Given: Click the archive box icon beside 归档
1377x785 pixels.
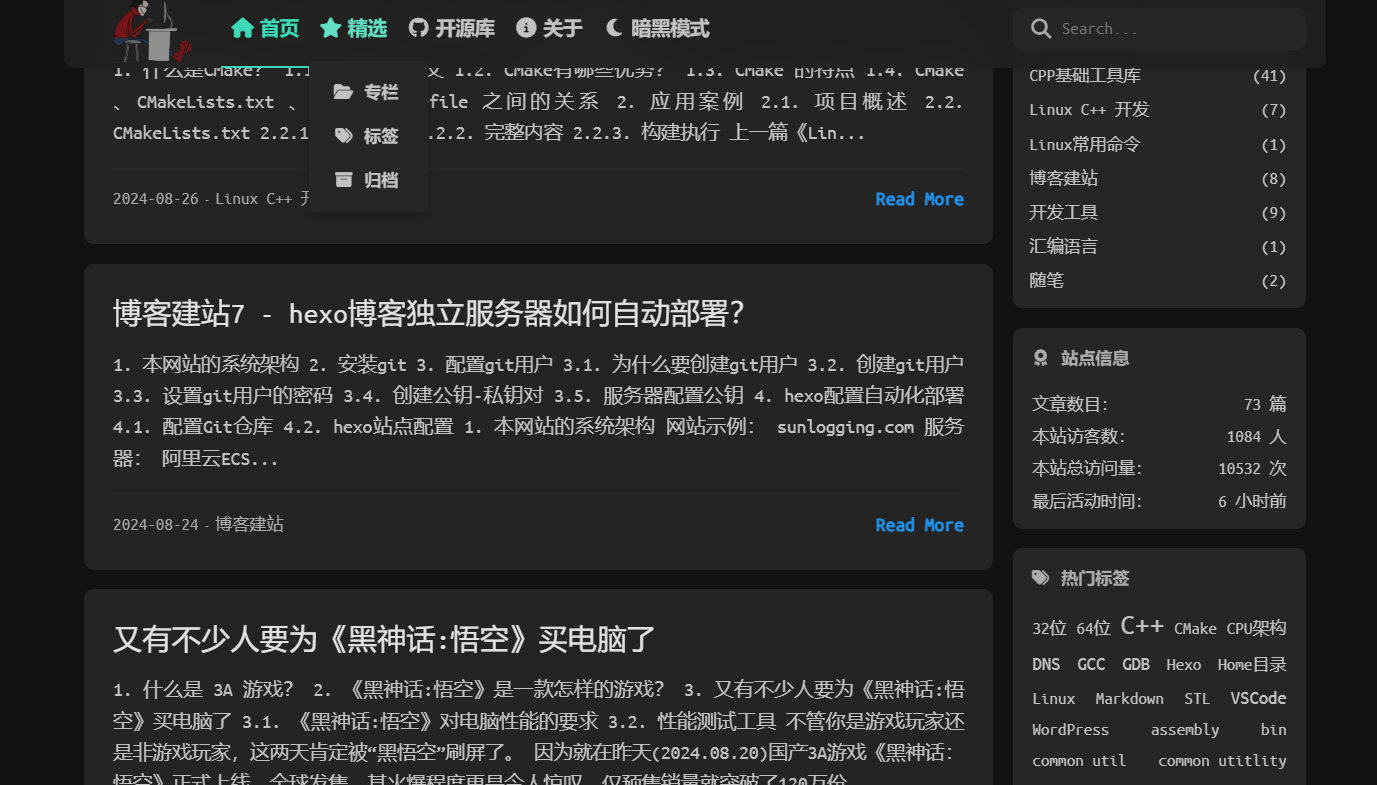Looking at the screenshot, I should [343, 180].
